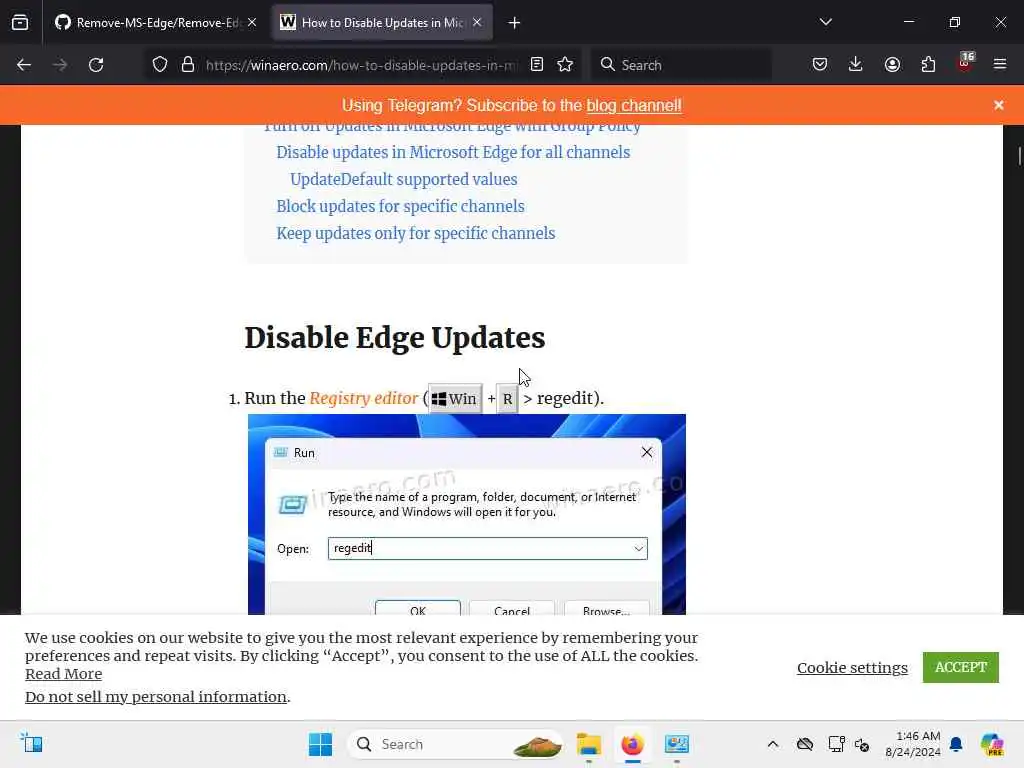Open Disable updates for all channels link

[453, 152]
